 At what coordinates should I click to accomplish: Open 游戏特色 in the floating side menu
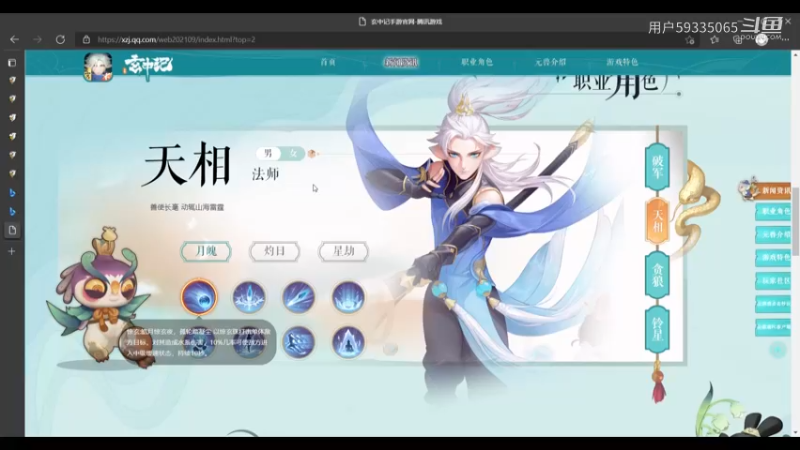[773, 257]
